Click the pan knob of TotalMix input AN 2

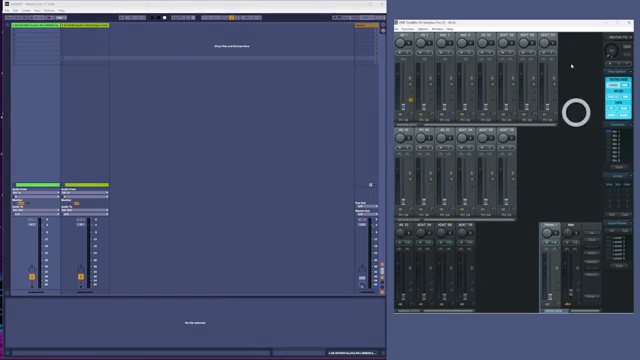point(421,43)
